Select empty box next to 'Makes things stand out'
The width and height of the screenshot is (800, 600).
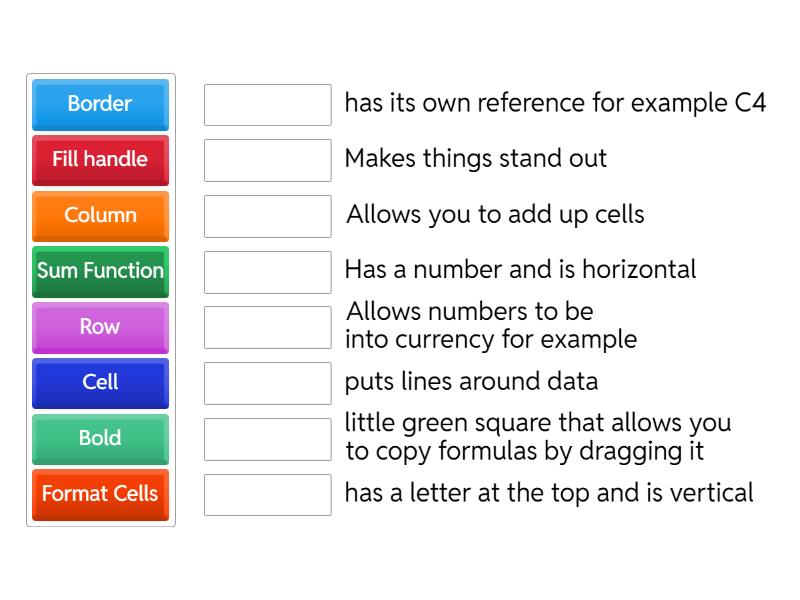[267, 160]
